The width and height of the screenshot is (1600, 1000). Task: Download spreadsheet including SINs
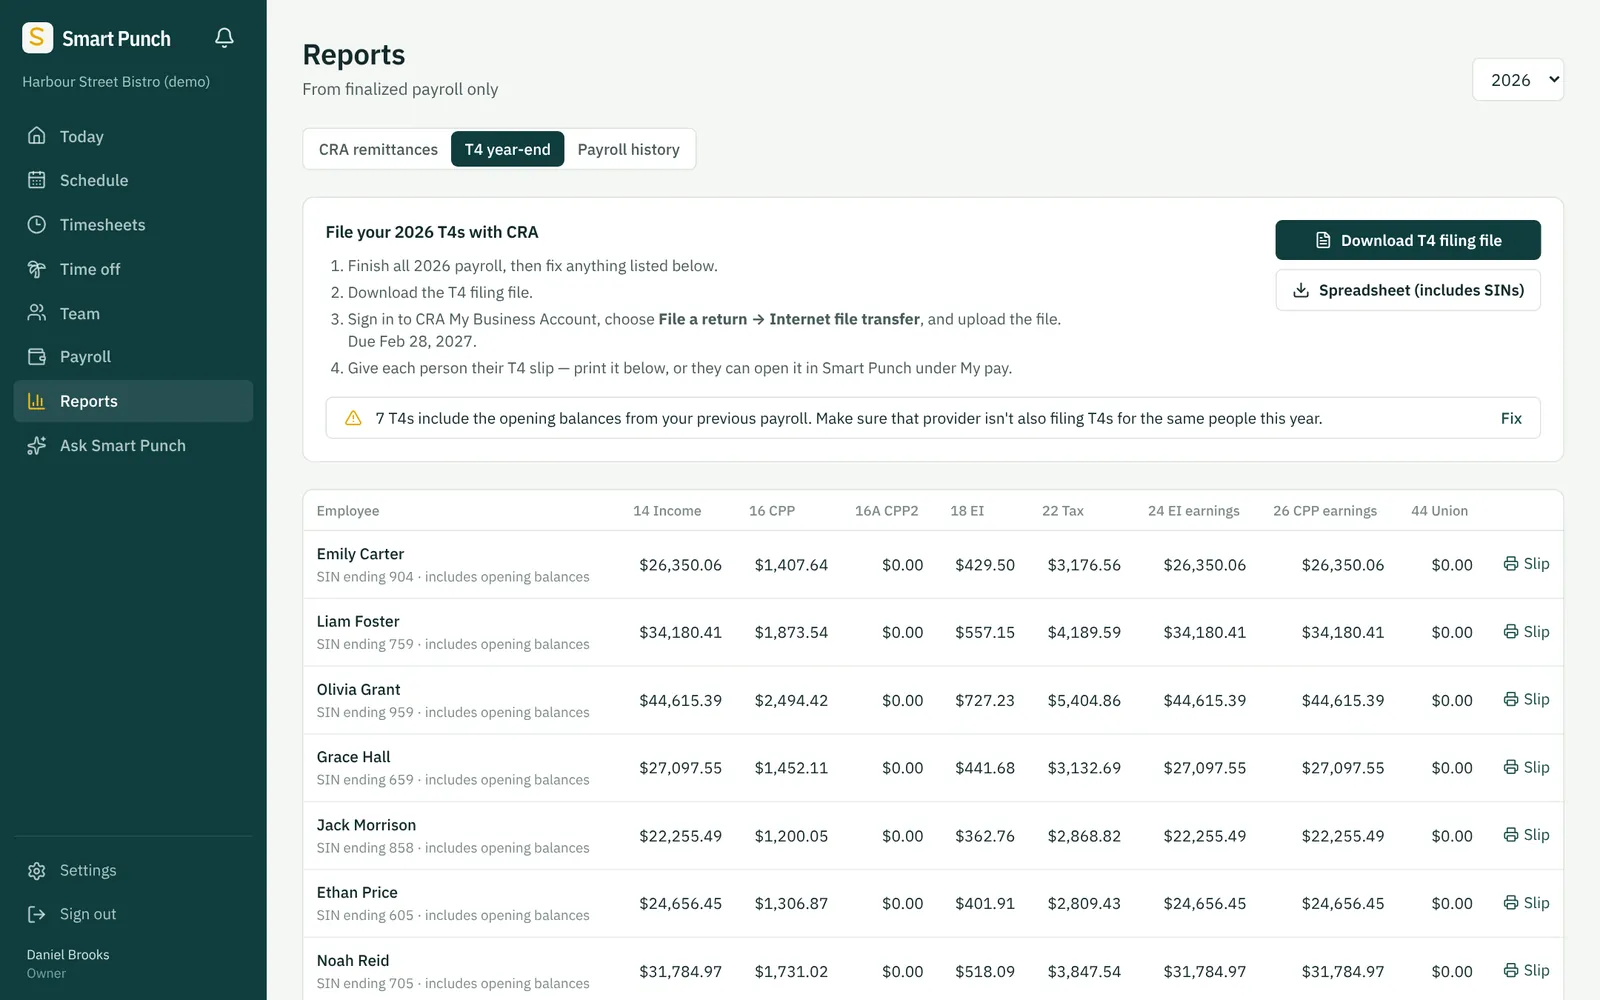pos(1408,290)
